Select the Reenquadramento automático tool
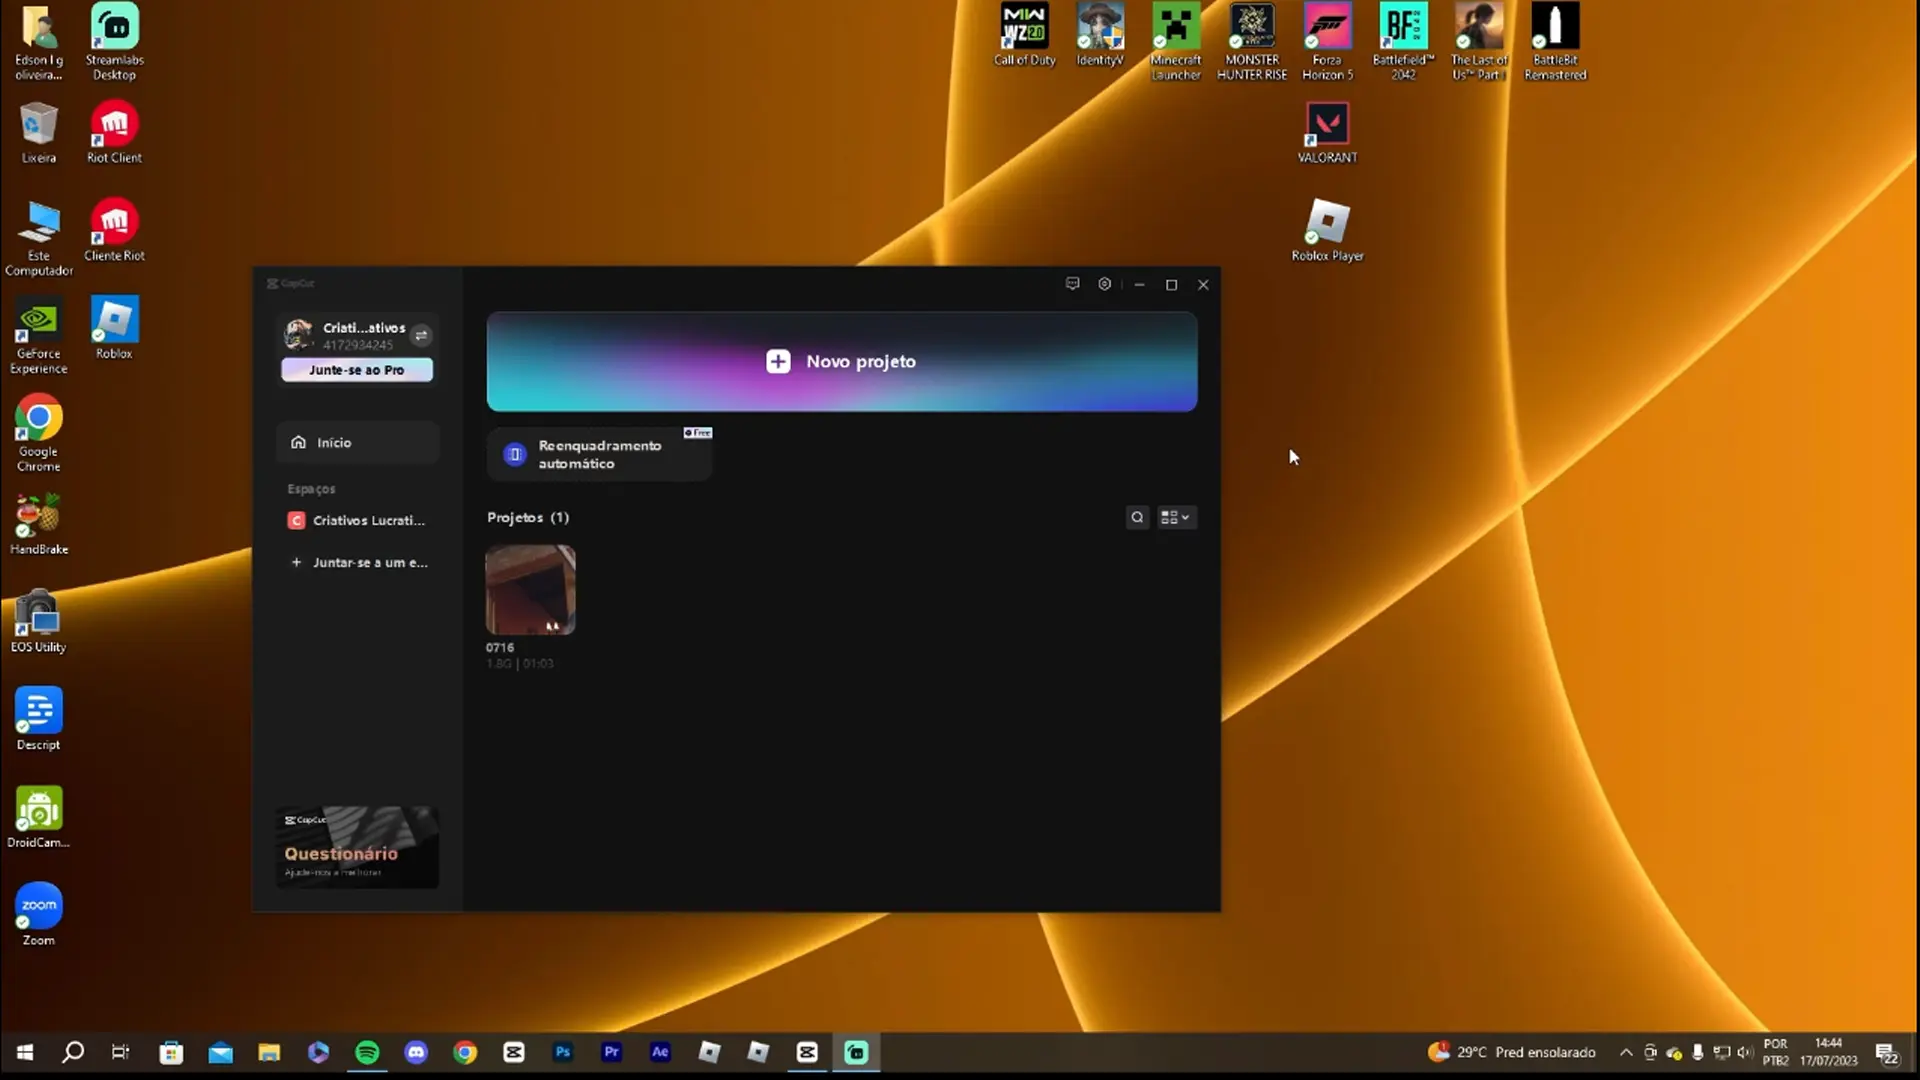Viewport: 1920px width, 1080px height. pyautogui.click(x=598, y=454)
